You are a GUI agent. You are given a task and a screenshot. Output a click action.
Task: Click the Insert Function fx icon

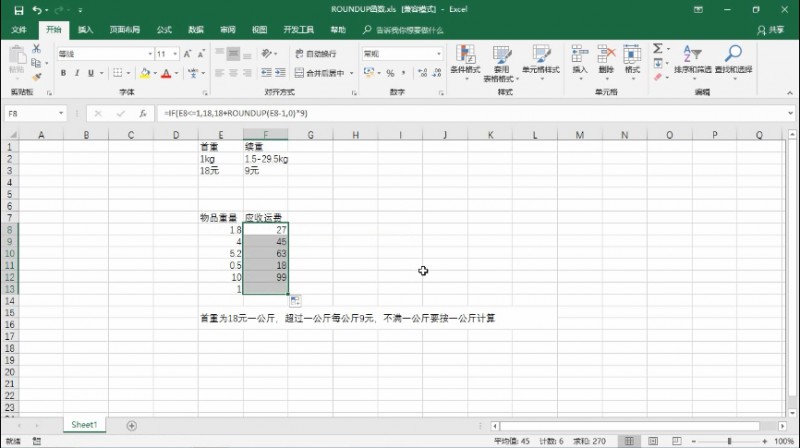pyautogui.click(x=143, y=113)
